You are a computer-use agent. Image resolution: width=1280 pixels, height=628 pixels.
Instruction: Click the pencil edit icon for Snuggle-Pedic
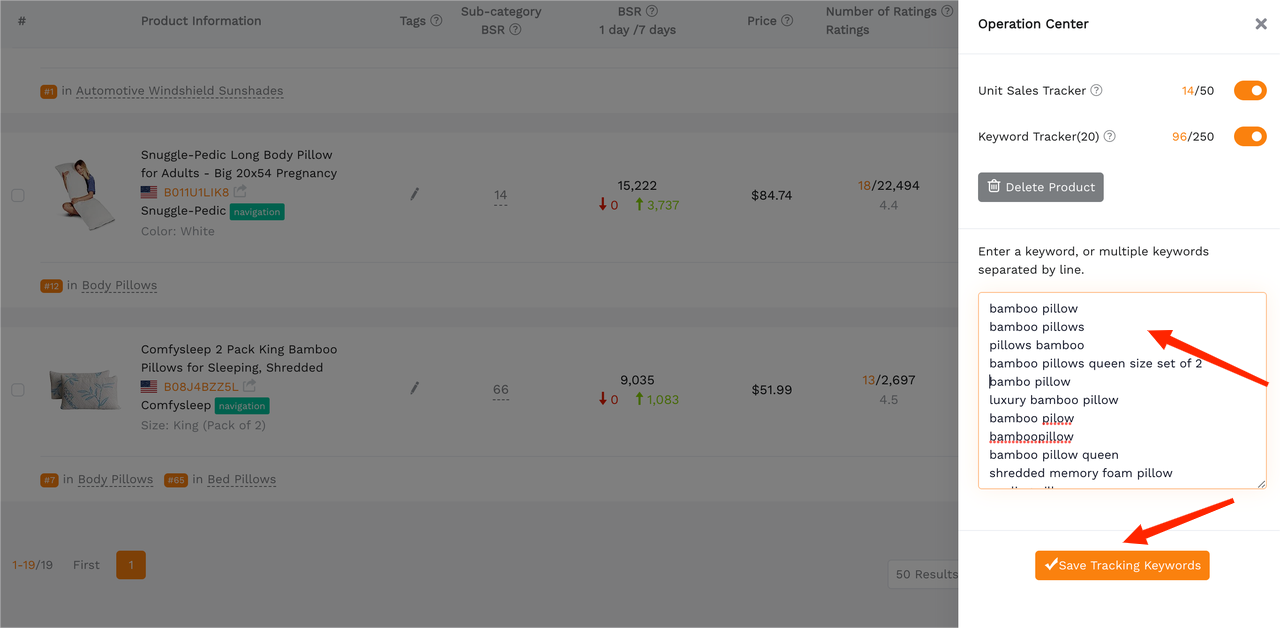click(x=414, y=194)
